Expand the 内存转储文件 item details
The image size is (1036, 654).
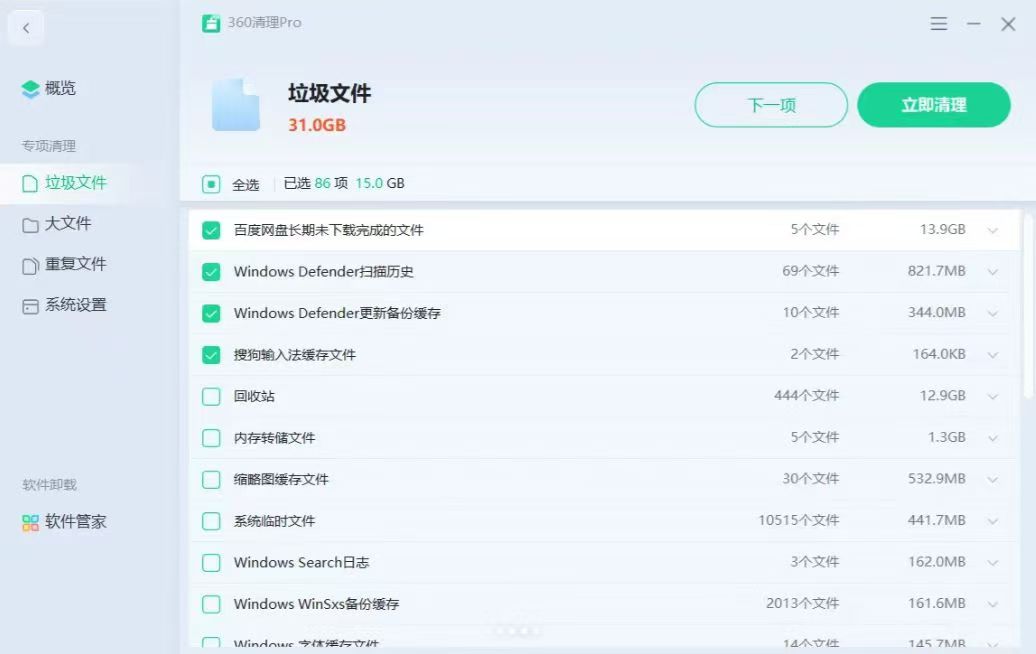click(993, 438)
